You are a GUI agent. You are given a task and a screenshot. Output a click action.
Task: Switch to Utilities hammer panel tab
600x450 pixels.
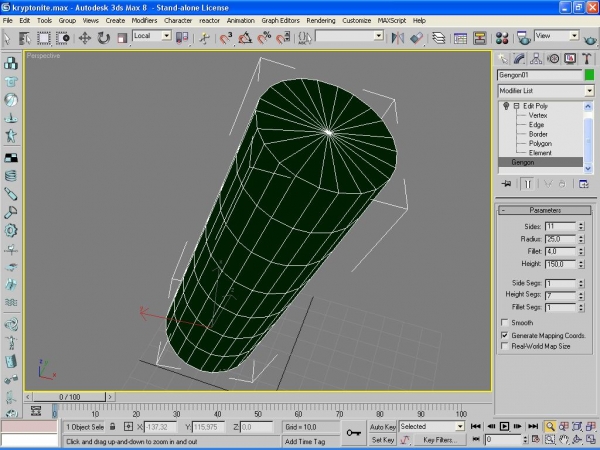pos(587,59)
